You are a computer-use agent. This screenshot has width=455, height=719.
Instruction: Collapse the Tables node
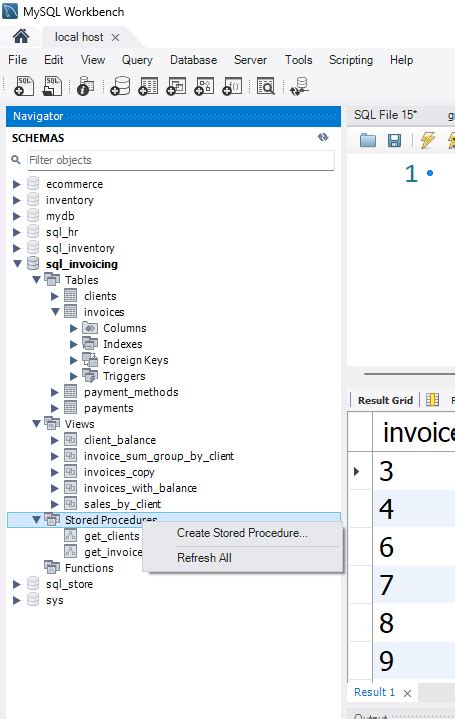[36, 280]
